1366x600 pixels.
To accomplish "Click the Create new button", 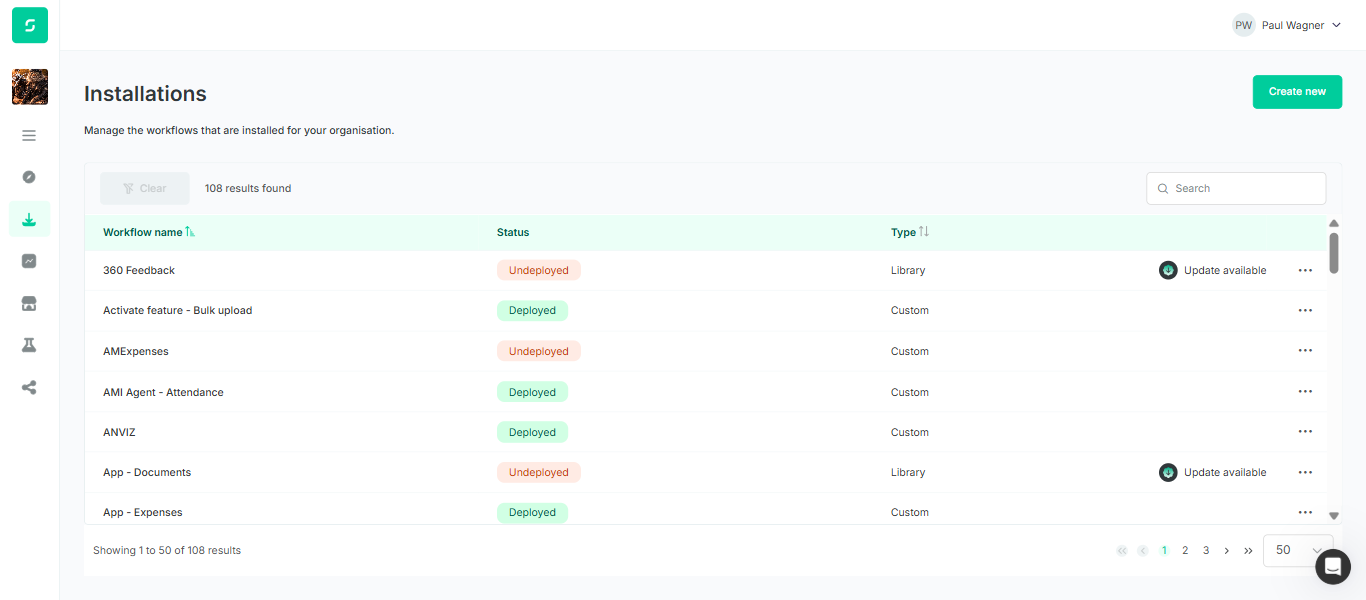I will pos(1297,91).
